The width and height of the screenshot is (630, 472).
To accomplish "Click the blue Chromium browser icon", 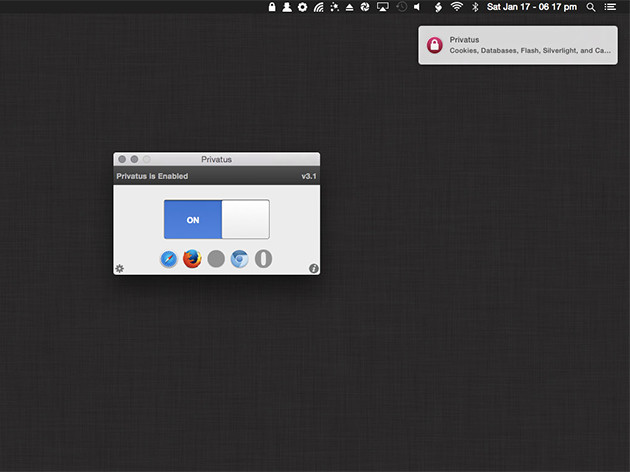I will (x=240, y=259).
